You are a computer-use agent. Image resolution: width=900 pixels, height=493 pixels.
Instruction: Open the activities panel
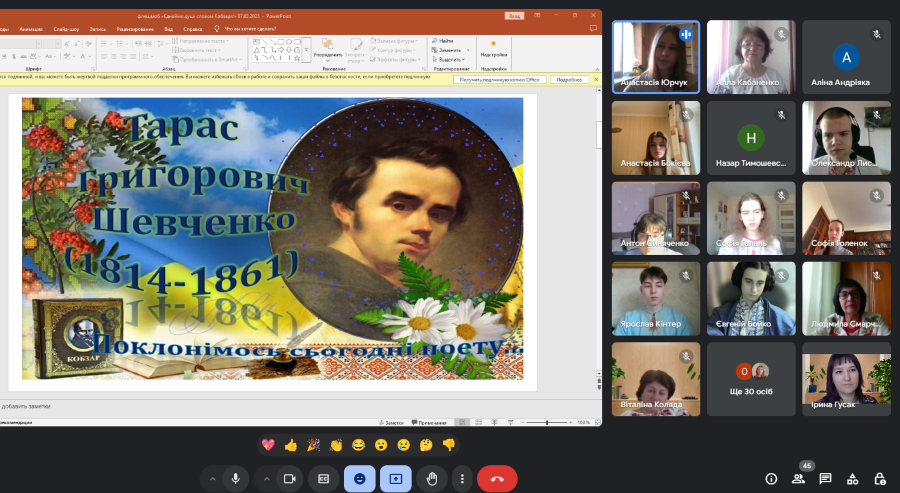point(852,479)
